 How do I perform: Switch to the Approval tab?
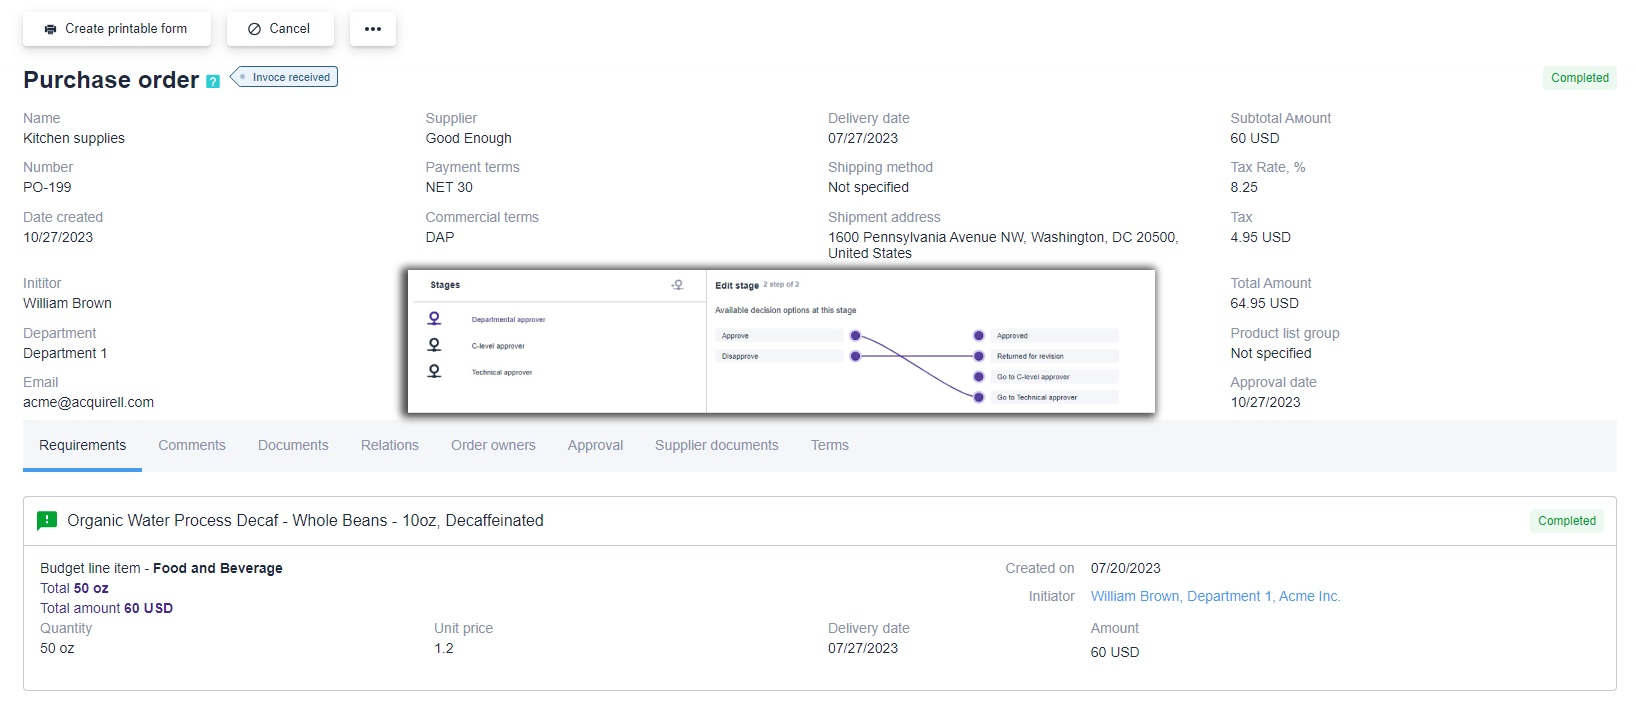[595, 446]
